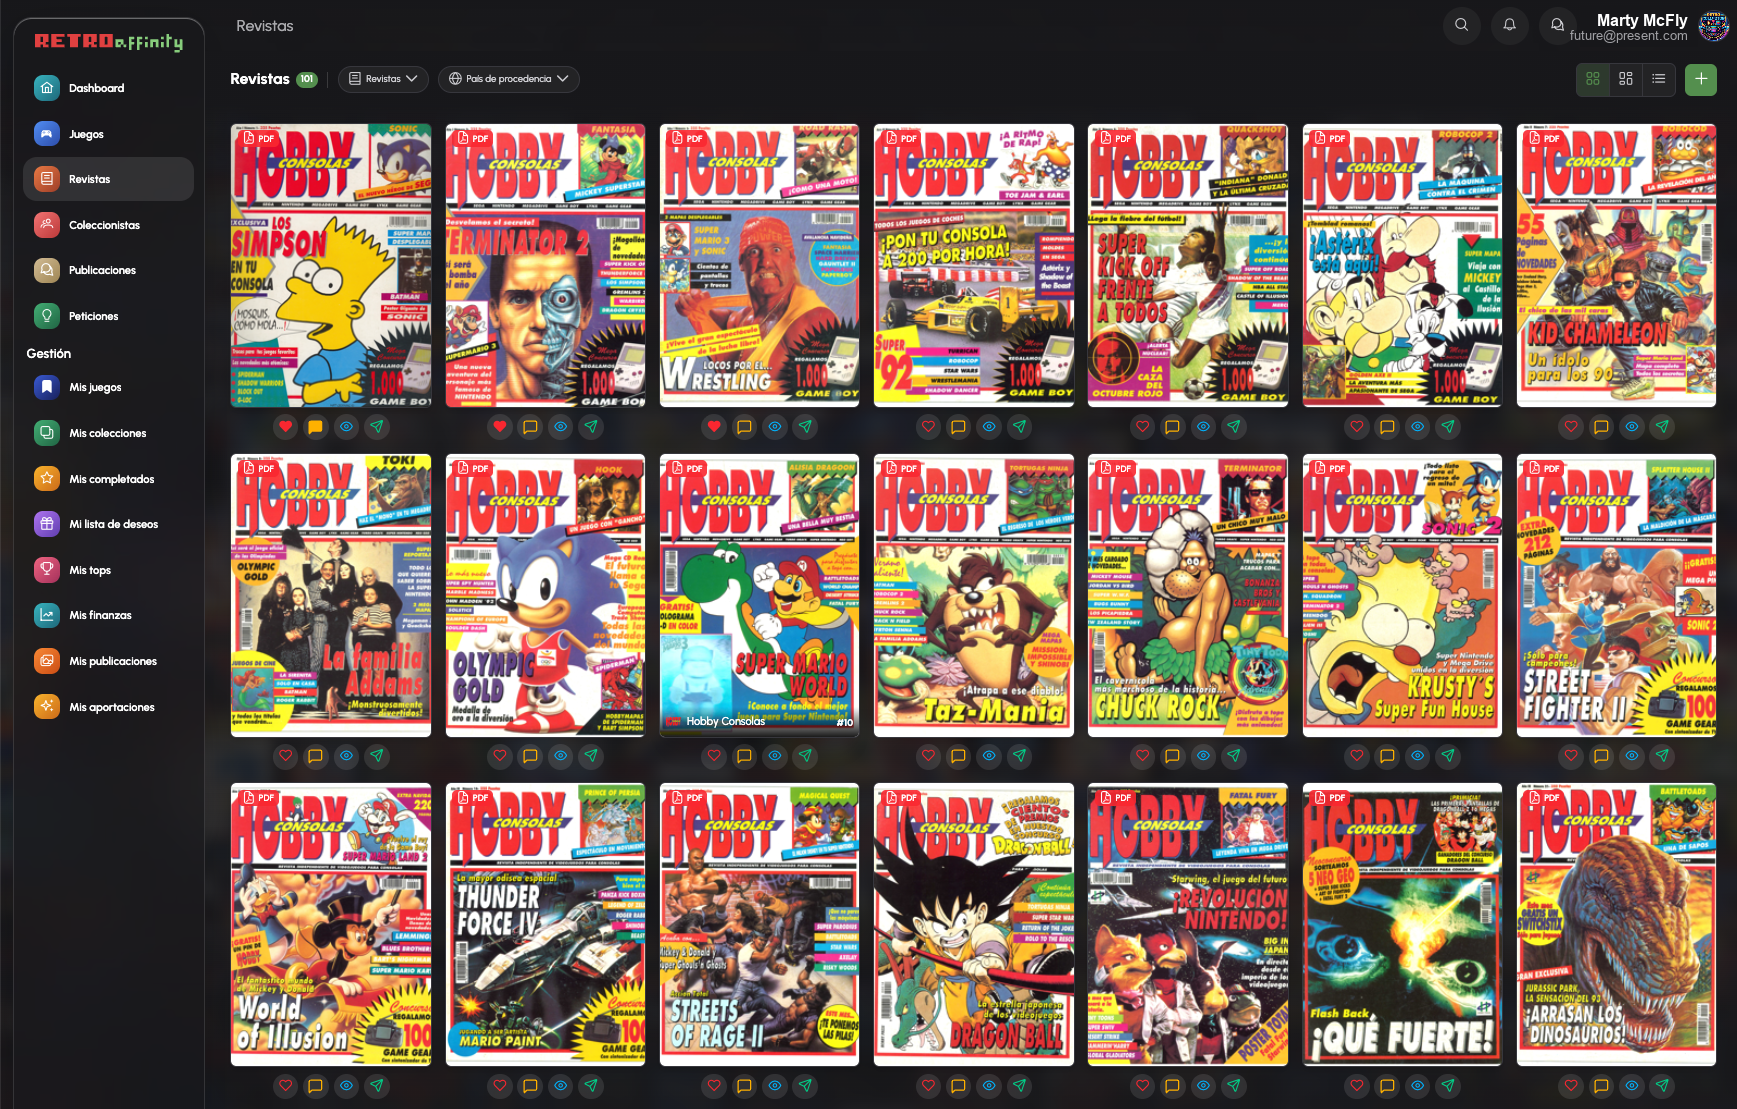The image size is (1737, 1109).
Task: Open comments for the Terminator 2 issue
Action: (530, 427)
